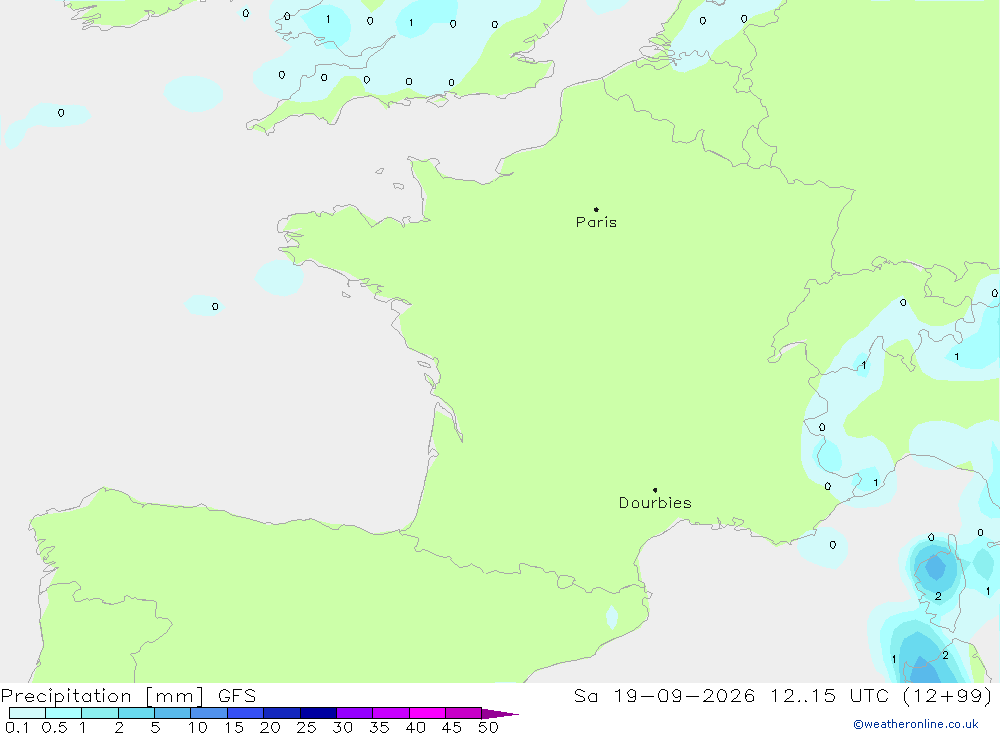The height and width of the screenshot is (733, 1000).
Task: Click the Paris city label
Action: [596, 222]
